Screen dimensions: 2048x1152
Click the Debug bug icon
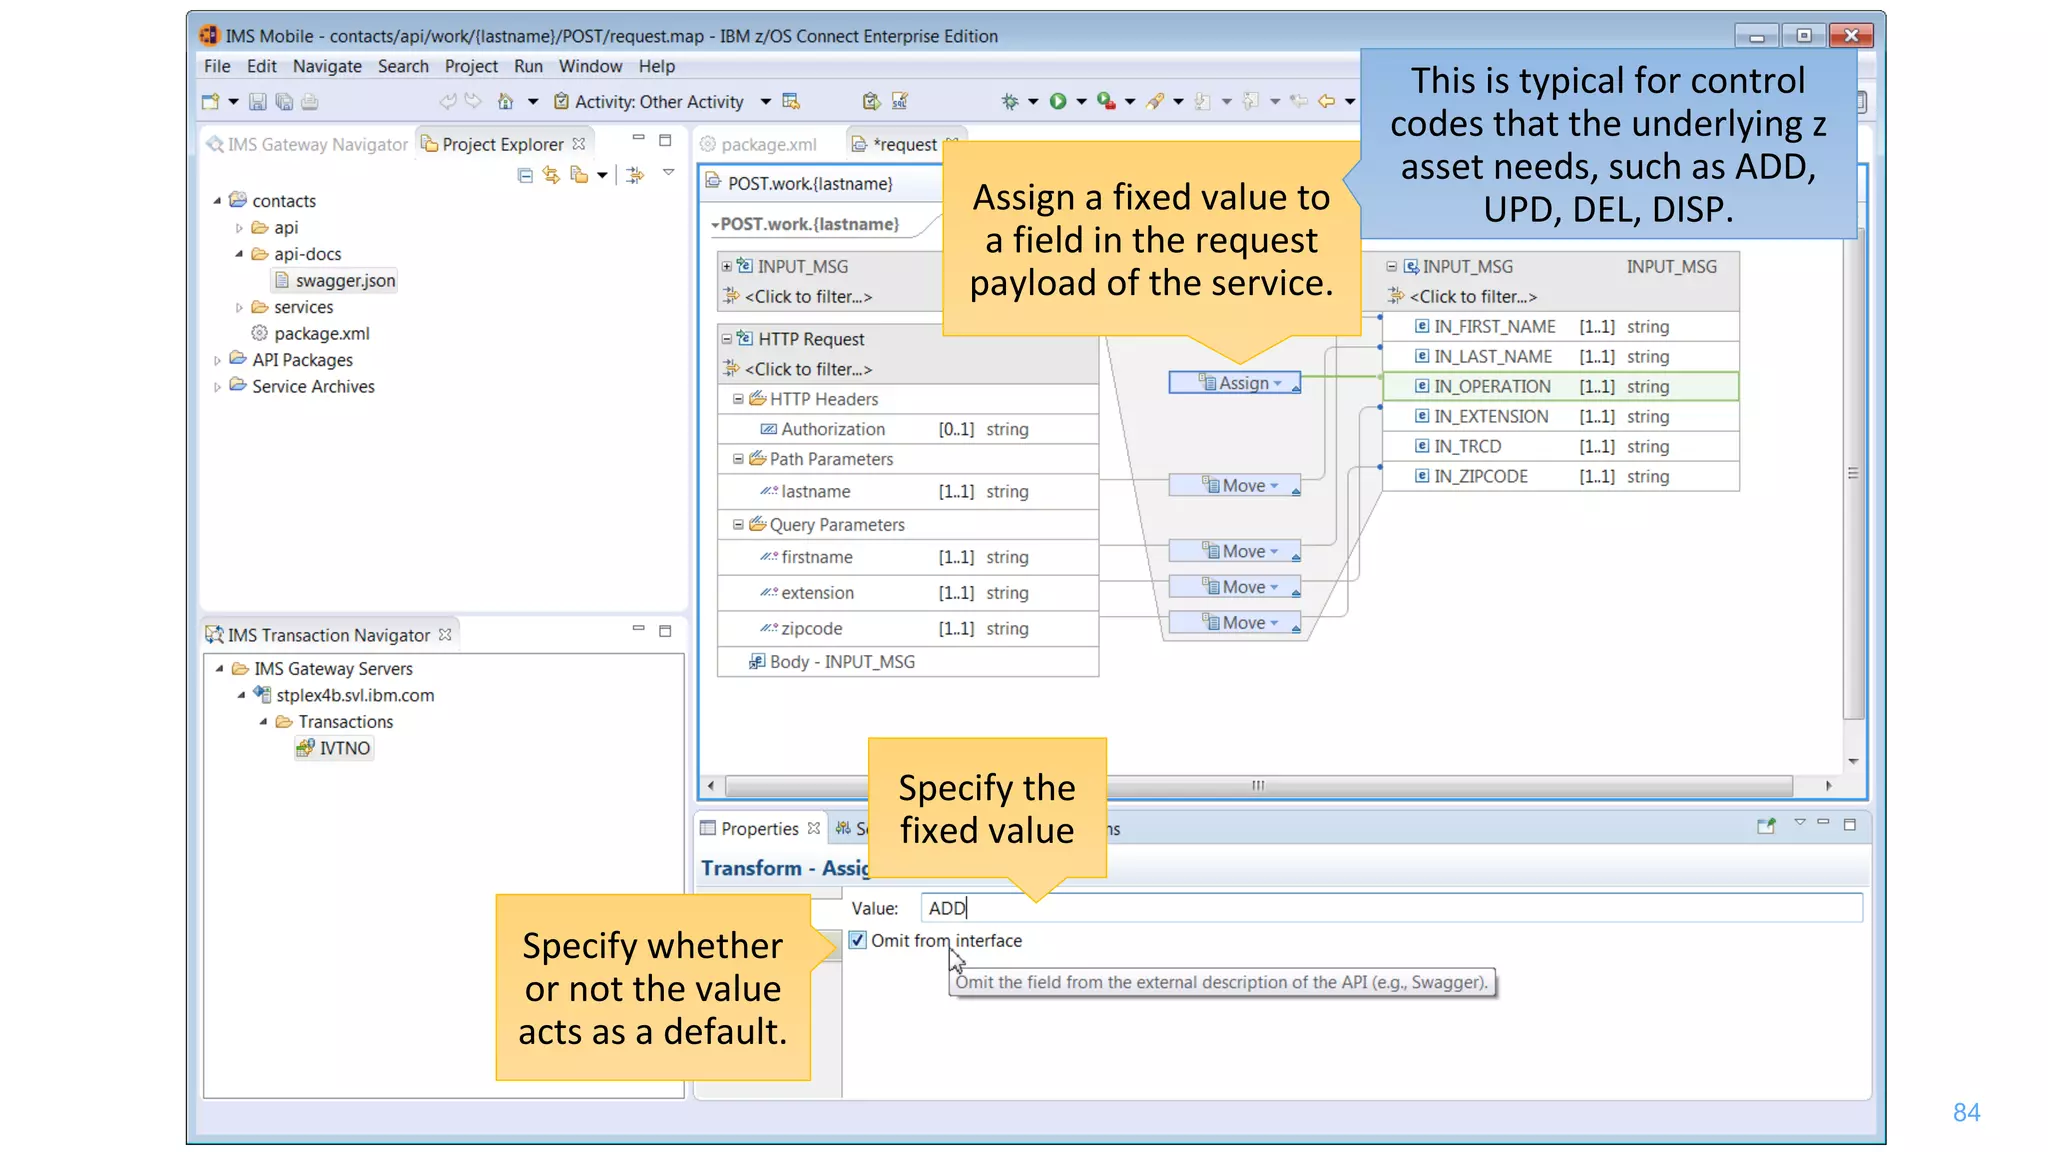point(1010,101)
